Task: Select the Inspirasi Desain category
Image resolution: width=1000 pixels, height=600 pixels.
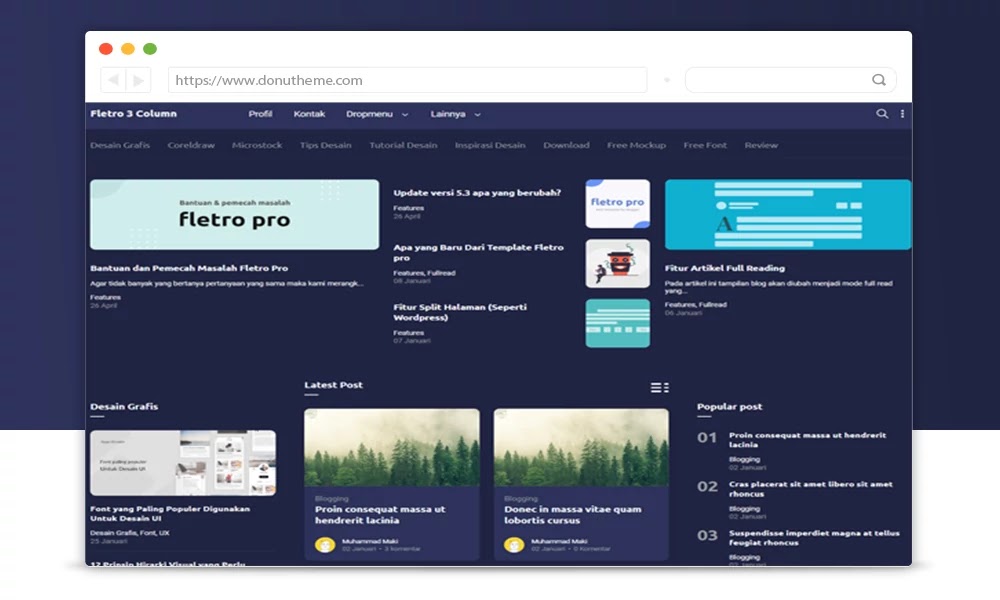Action: point(490,145)
